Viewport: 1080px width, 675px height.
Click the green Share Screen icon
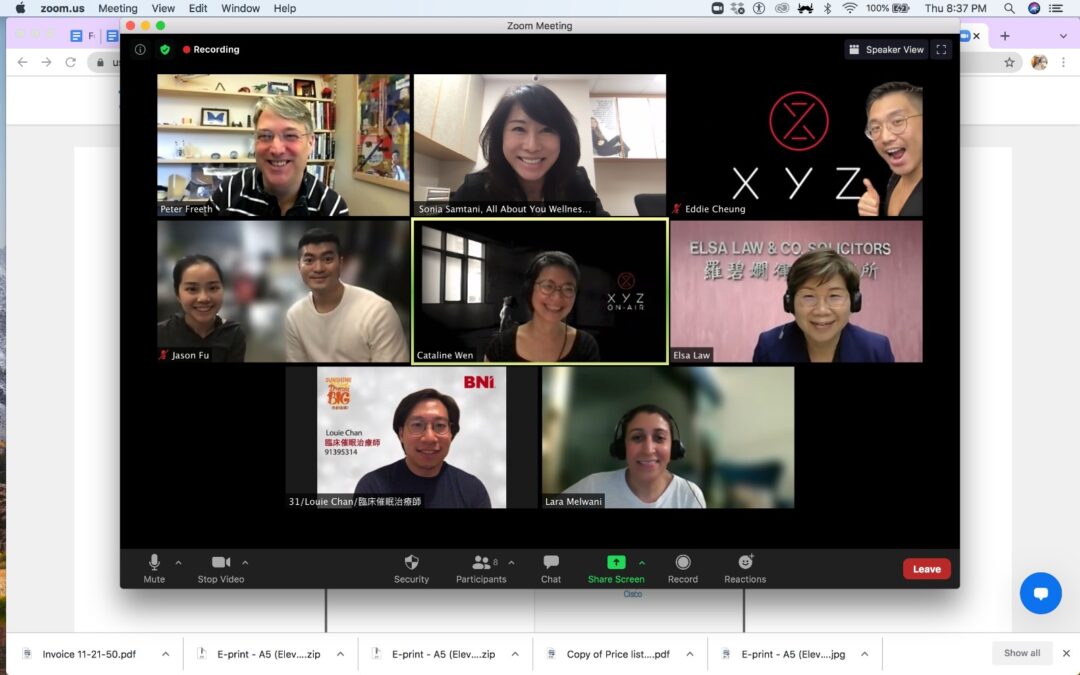[x=616, y=563]
